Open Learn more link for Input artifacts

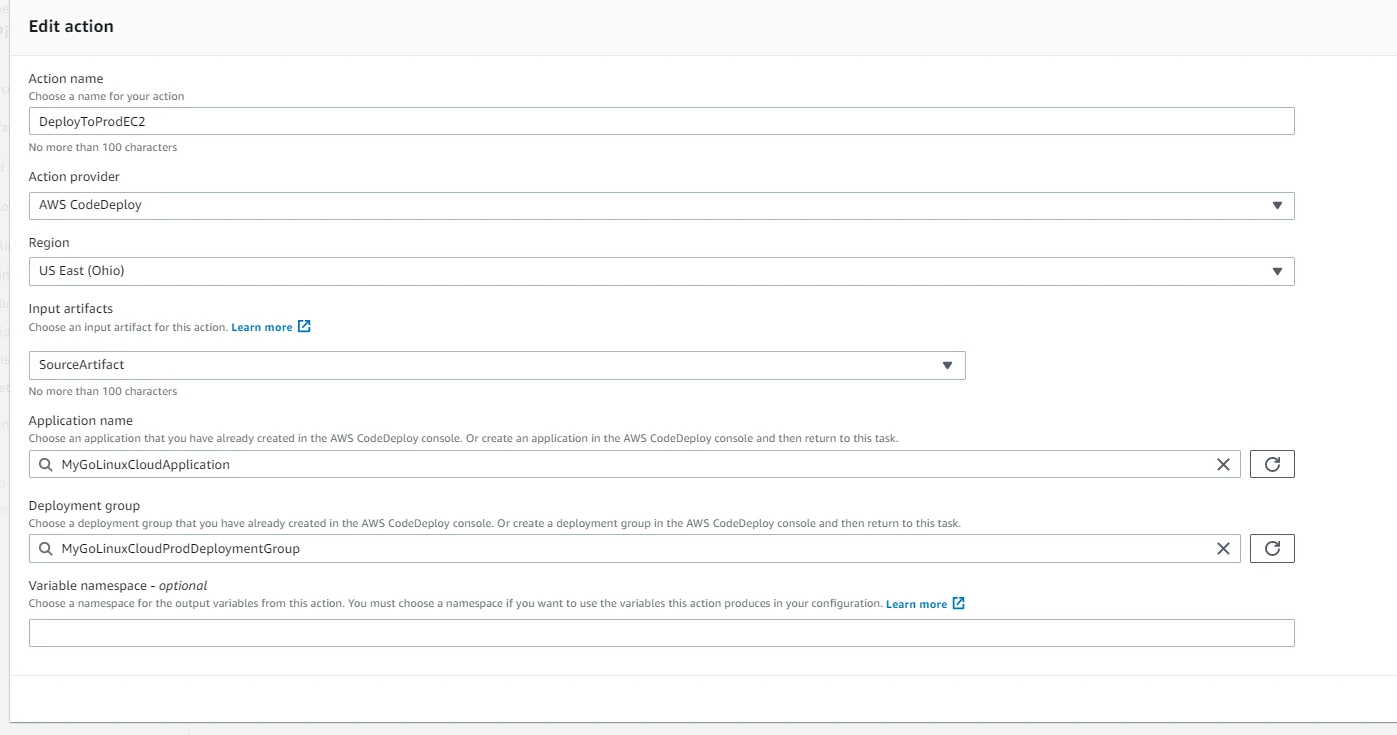click(262, 328)
